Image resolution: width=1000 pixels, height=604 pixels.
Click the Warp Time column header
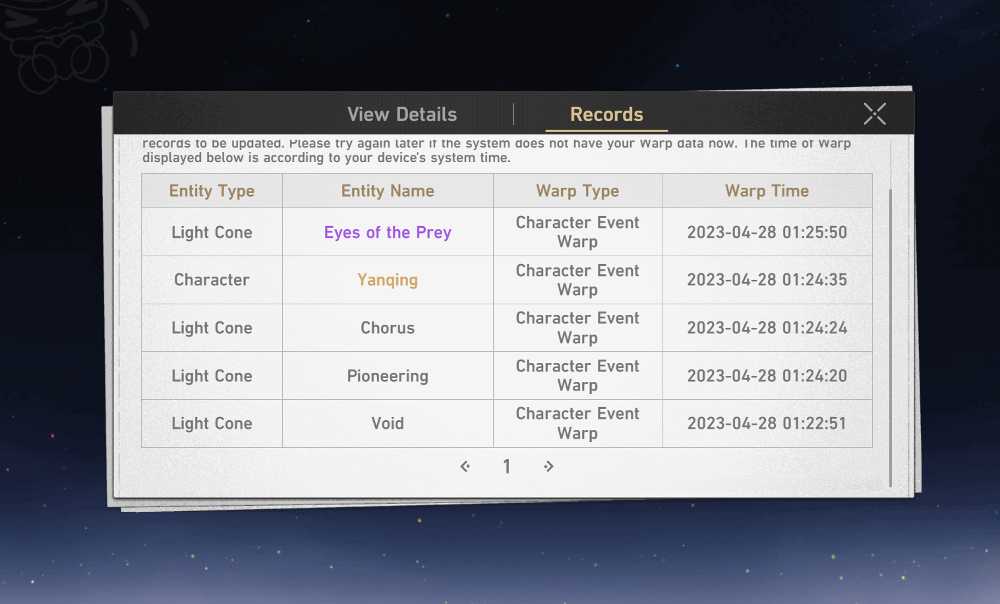tap(767, 191)
